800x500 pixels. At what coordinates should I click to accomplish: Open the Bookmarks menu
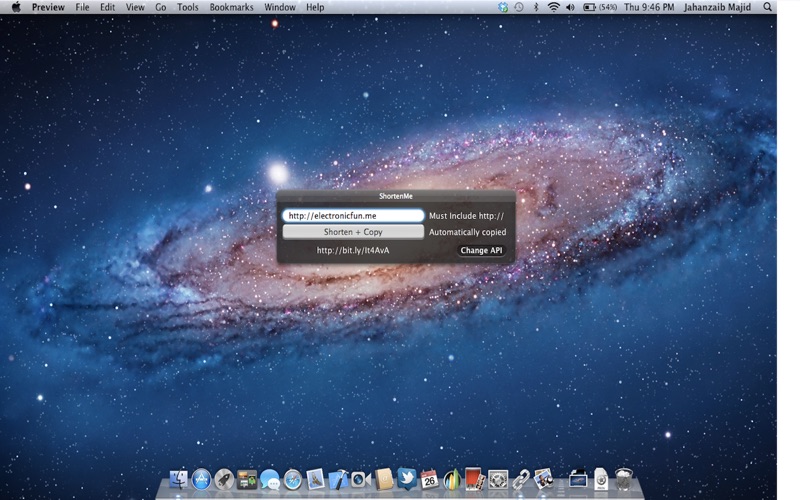click(231, 7)
